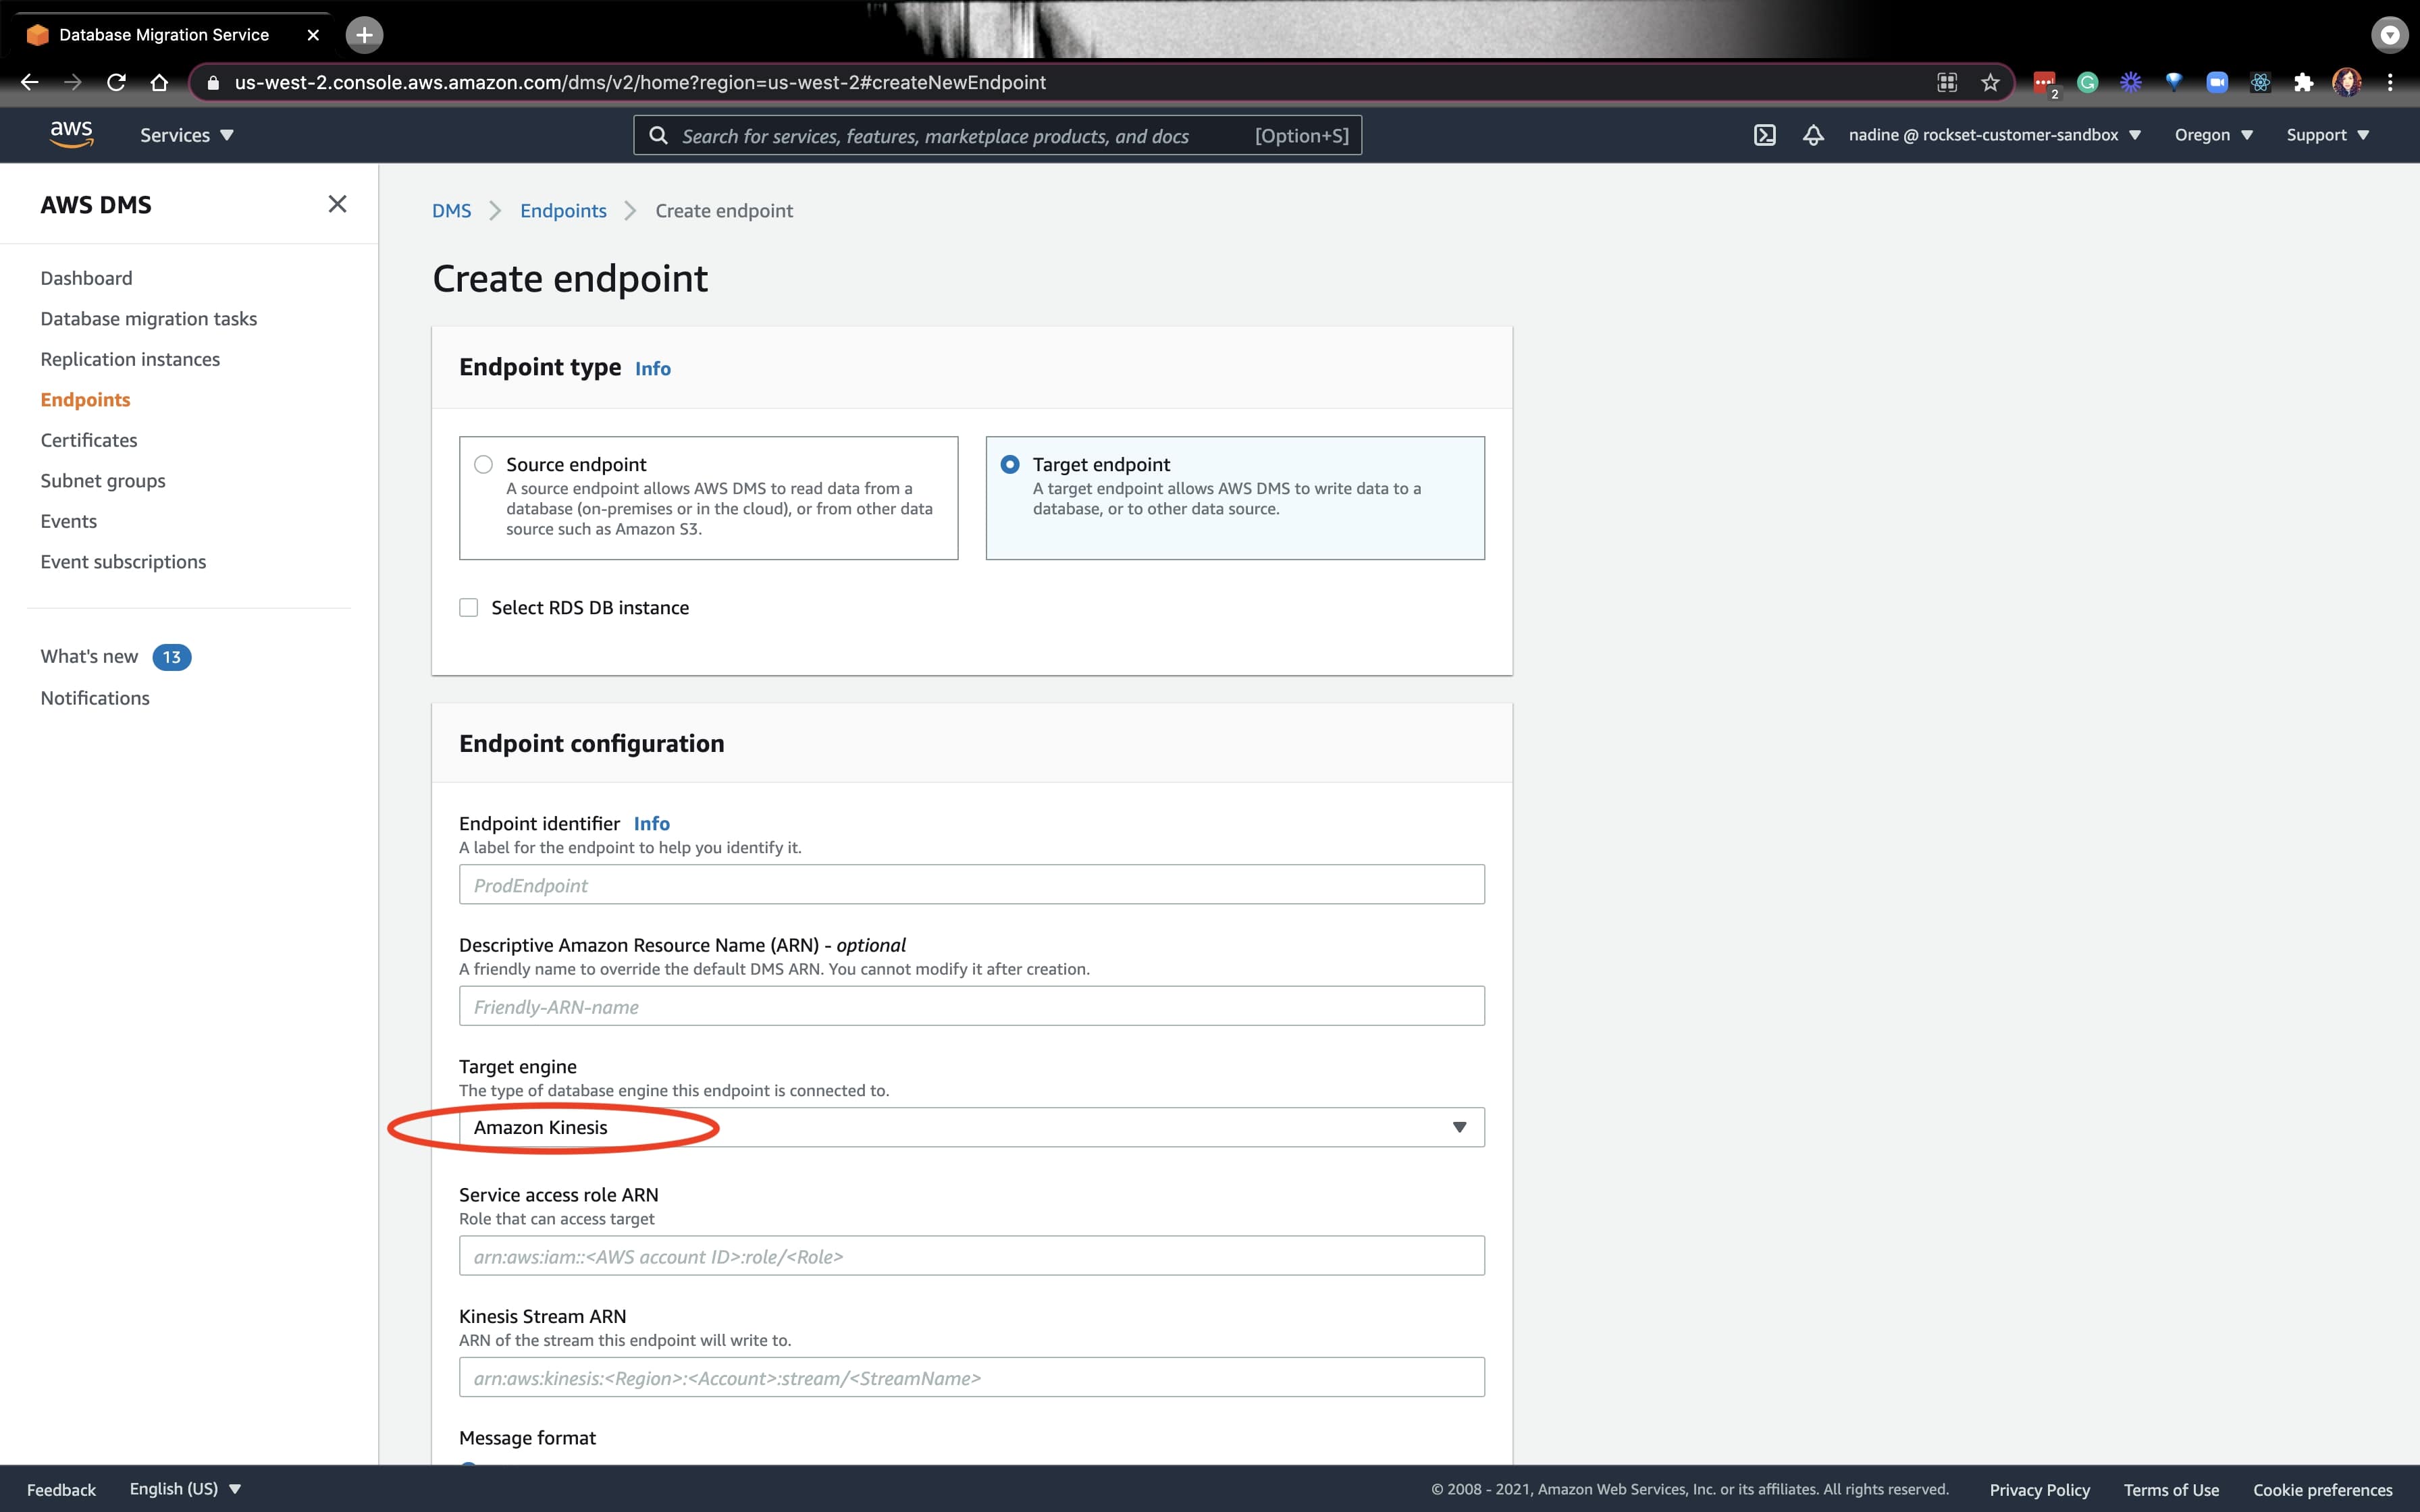
Task: Click the Endpoint identifier input field
Action: click(972, 883)
